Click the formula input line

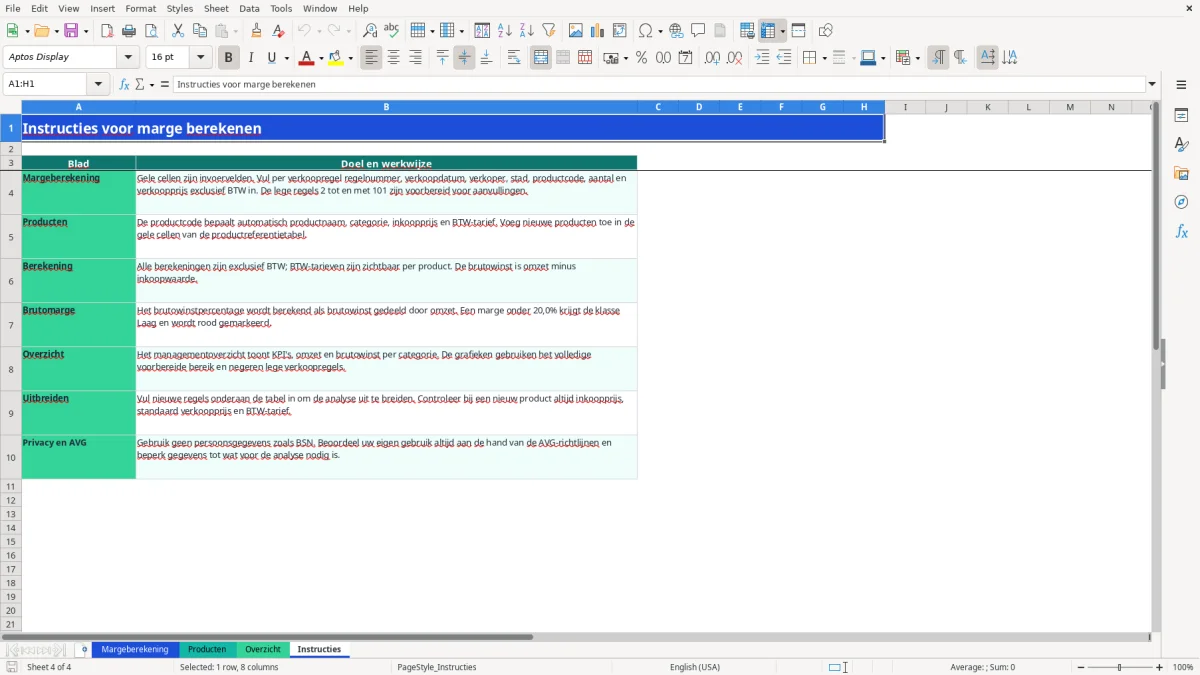point(658,84)
